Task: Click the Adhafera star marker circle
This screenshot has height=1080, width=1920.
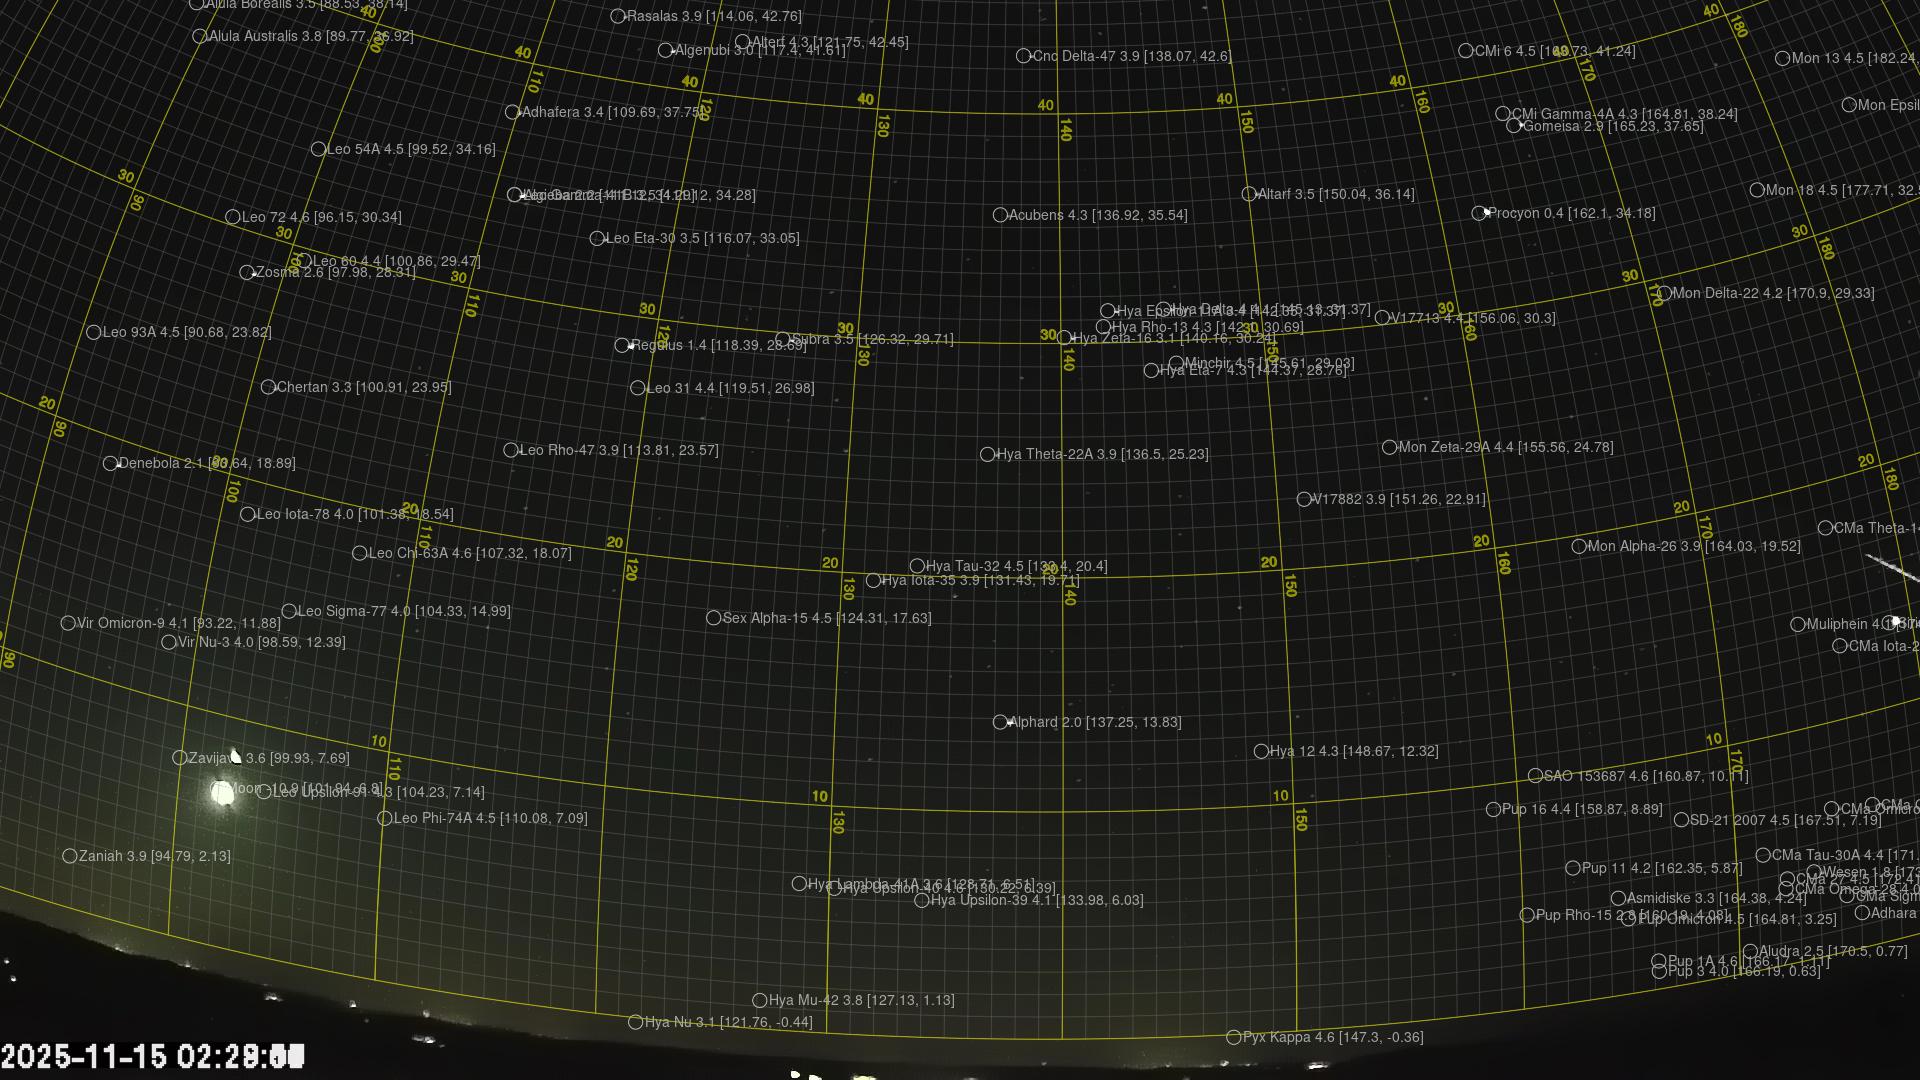Action: pyautogui.click(x=513, y=112)
